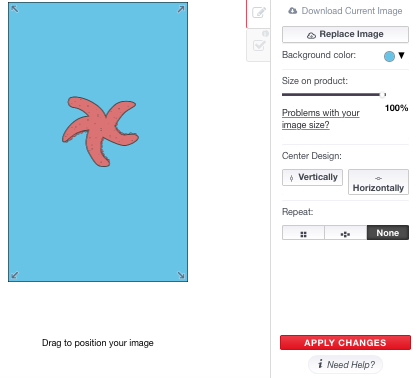Screen dimensions: 419x378
Task: Click the cloud download icon
Action: [x=293, y=11]
